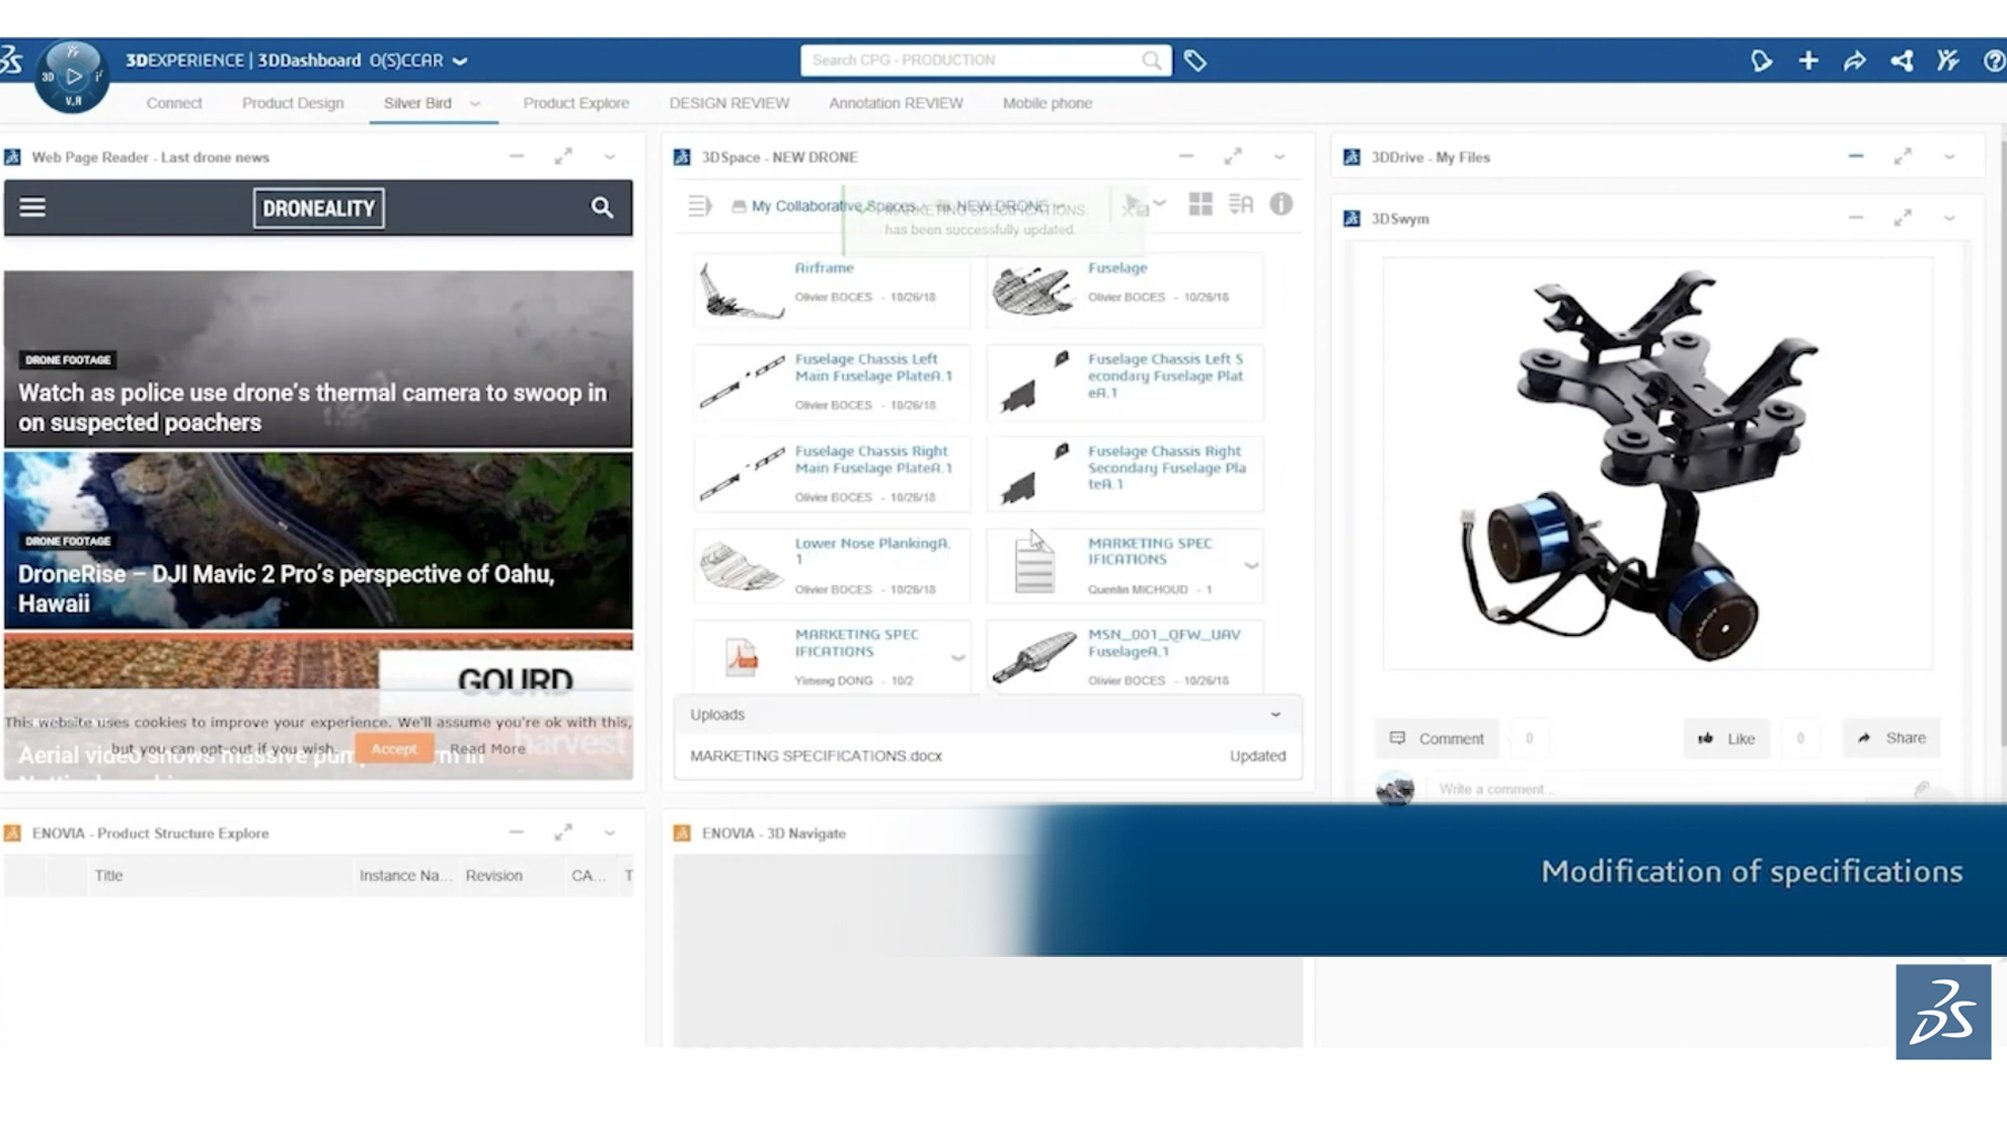Expand the O(S)CCAR dashboard dropdown
Viewport: 2007px width, 1128px height.
pyautogui.click(x=460, y=61)
